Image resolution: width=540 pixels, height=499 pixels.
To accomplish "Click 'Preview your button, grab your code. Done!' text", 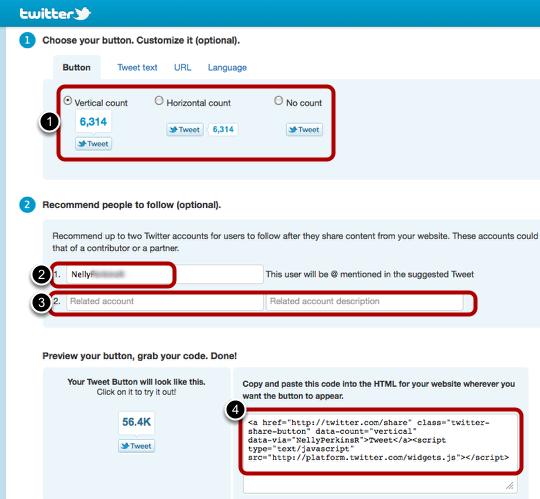I will click(139, 356).
